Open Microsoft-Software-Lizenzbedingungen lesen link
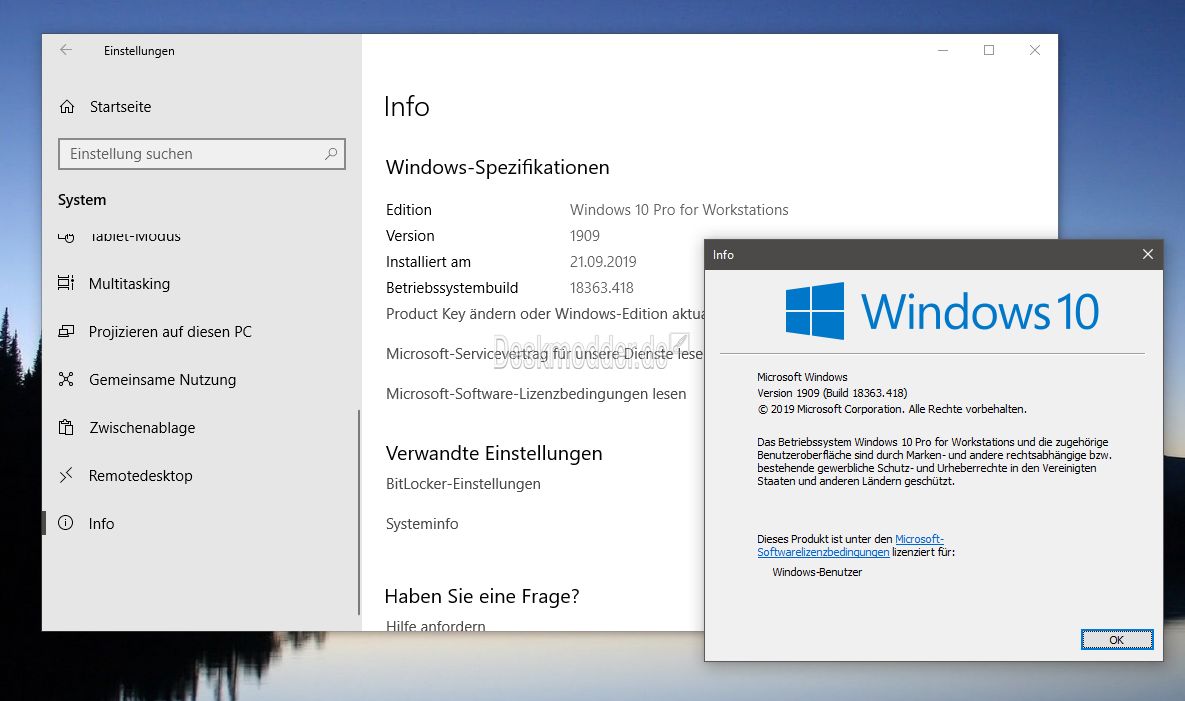Viewport: 1185px width, 701px height. [536, 394]
